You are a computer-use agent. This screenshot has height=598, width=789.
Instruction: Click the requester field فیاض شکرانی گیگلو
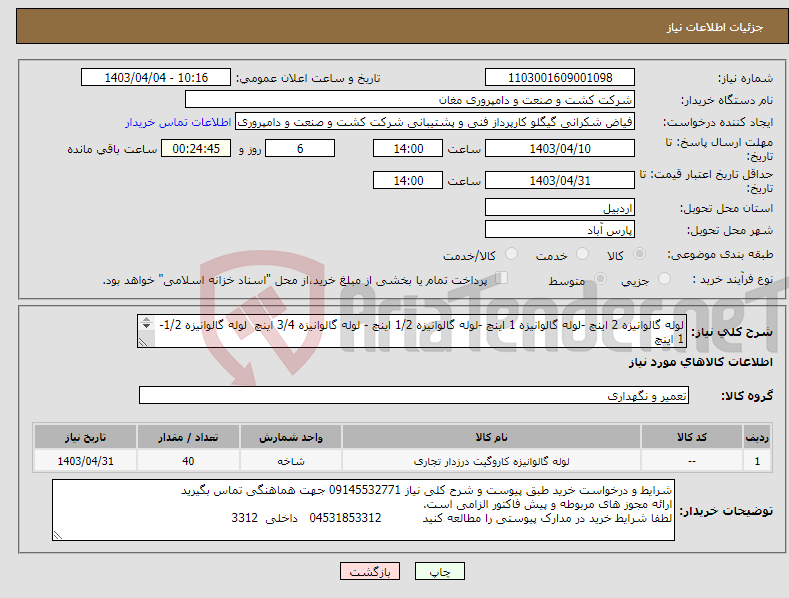[x=435, y=122]
